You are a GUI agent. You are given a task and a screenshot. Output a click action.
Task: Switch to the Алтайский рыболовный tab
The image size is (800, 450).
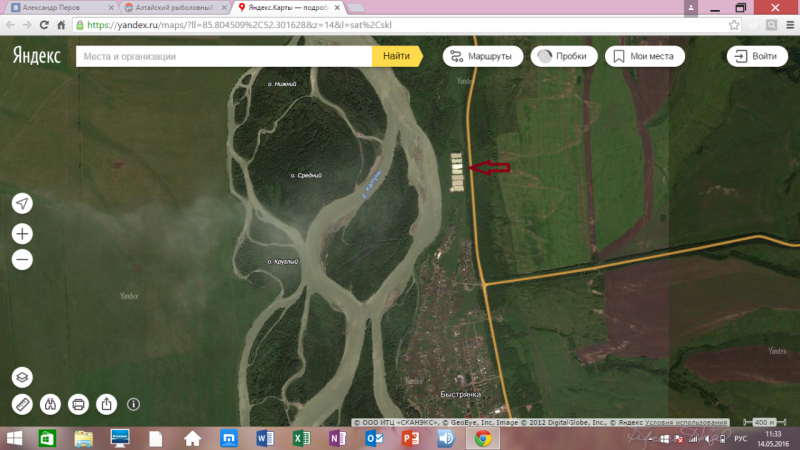click(x=169, y=7)
